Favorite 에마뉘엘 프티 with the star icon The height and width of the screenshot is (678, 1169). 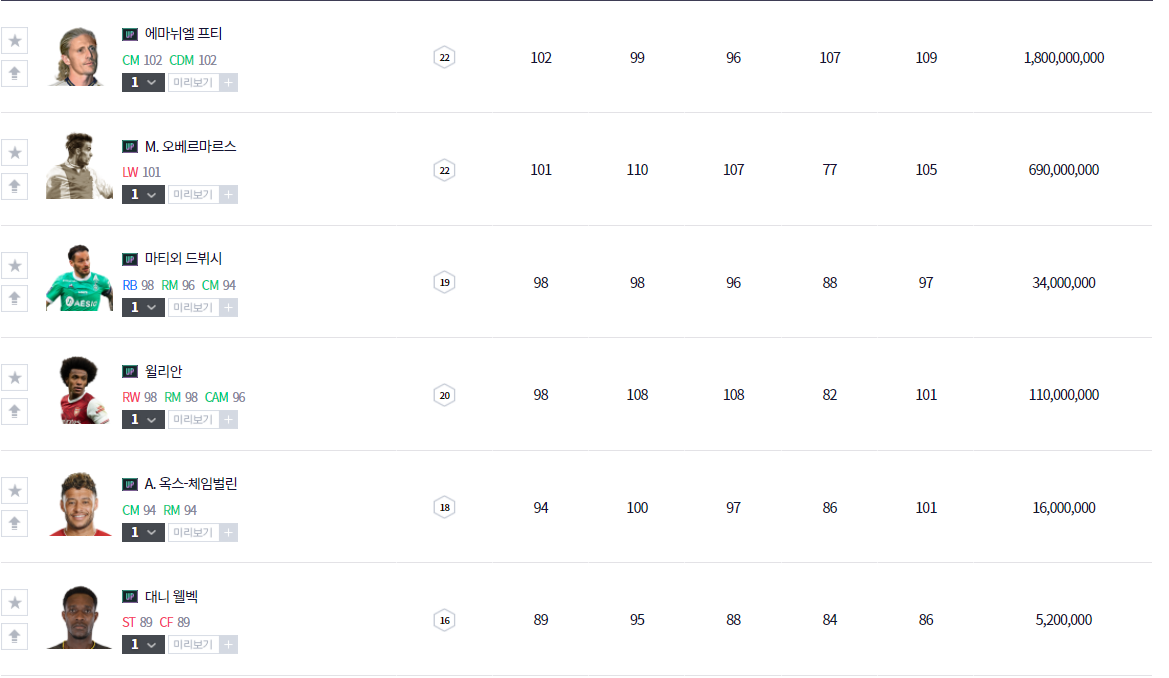coord(14,40)
